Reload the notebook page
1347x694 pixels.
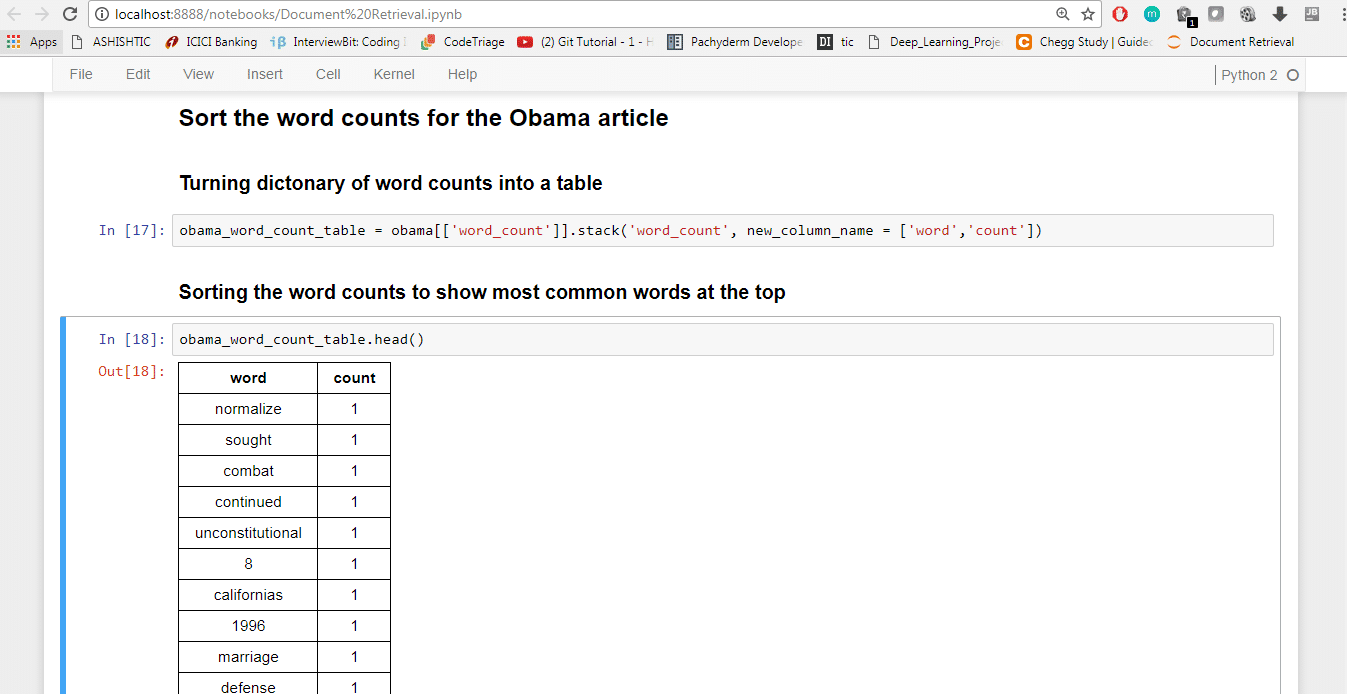tap(70, 14)
